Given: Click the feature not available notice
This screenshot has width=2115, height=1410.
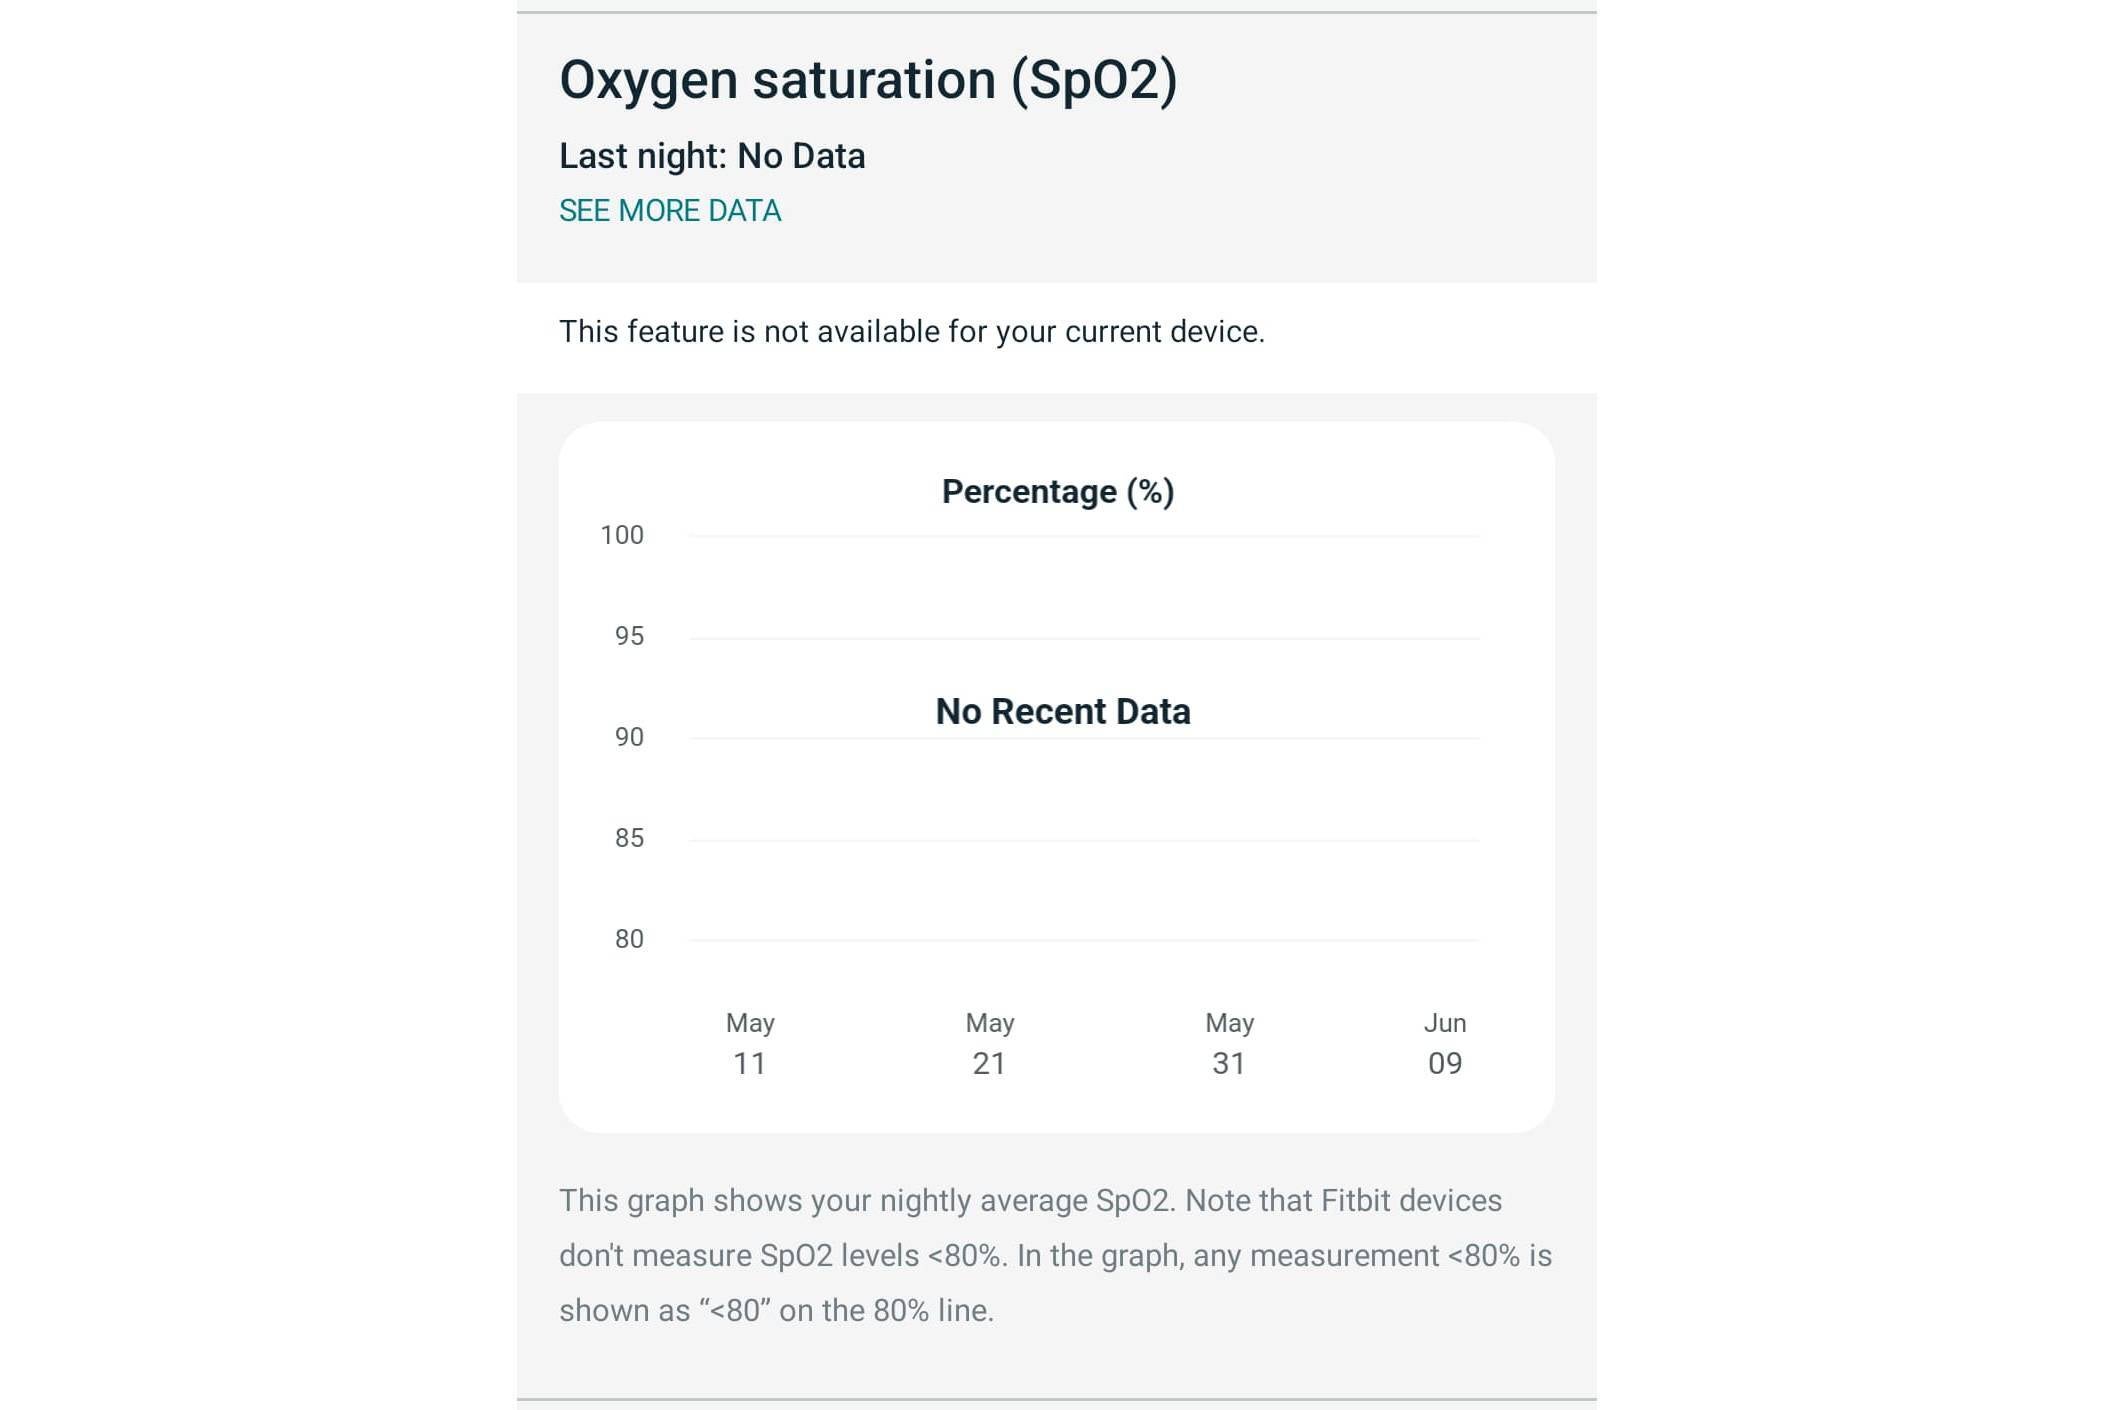Looking at the screenshot, I should [912, 332].
